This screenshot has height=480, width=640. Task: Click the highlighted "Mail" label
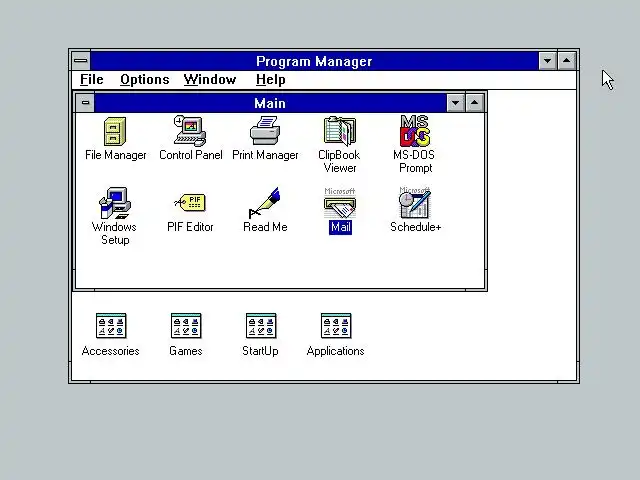pos(340,227)
